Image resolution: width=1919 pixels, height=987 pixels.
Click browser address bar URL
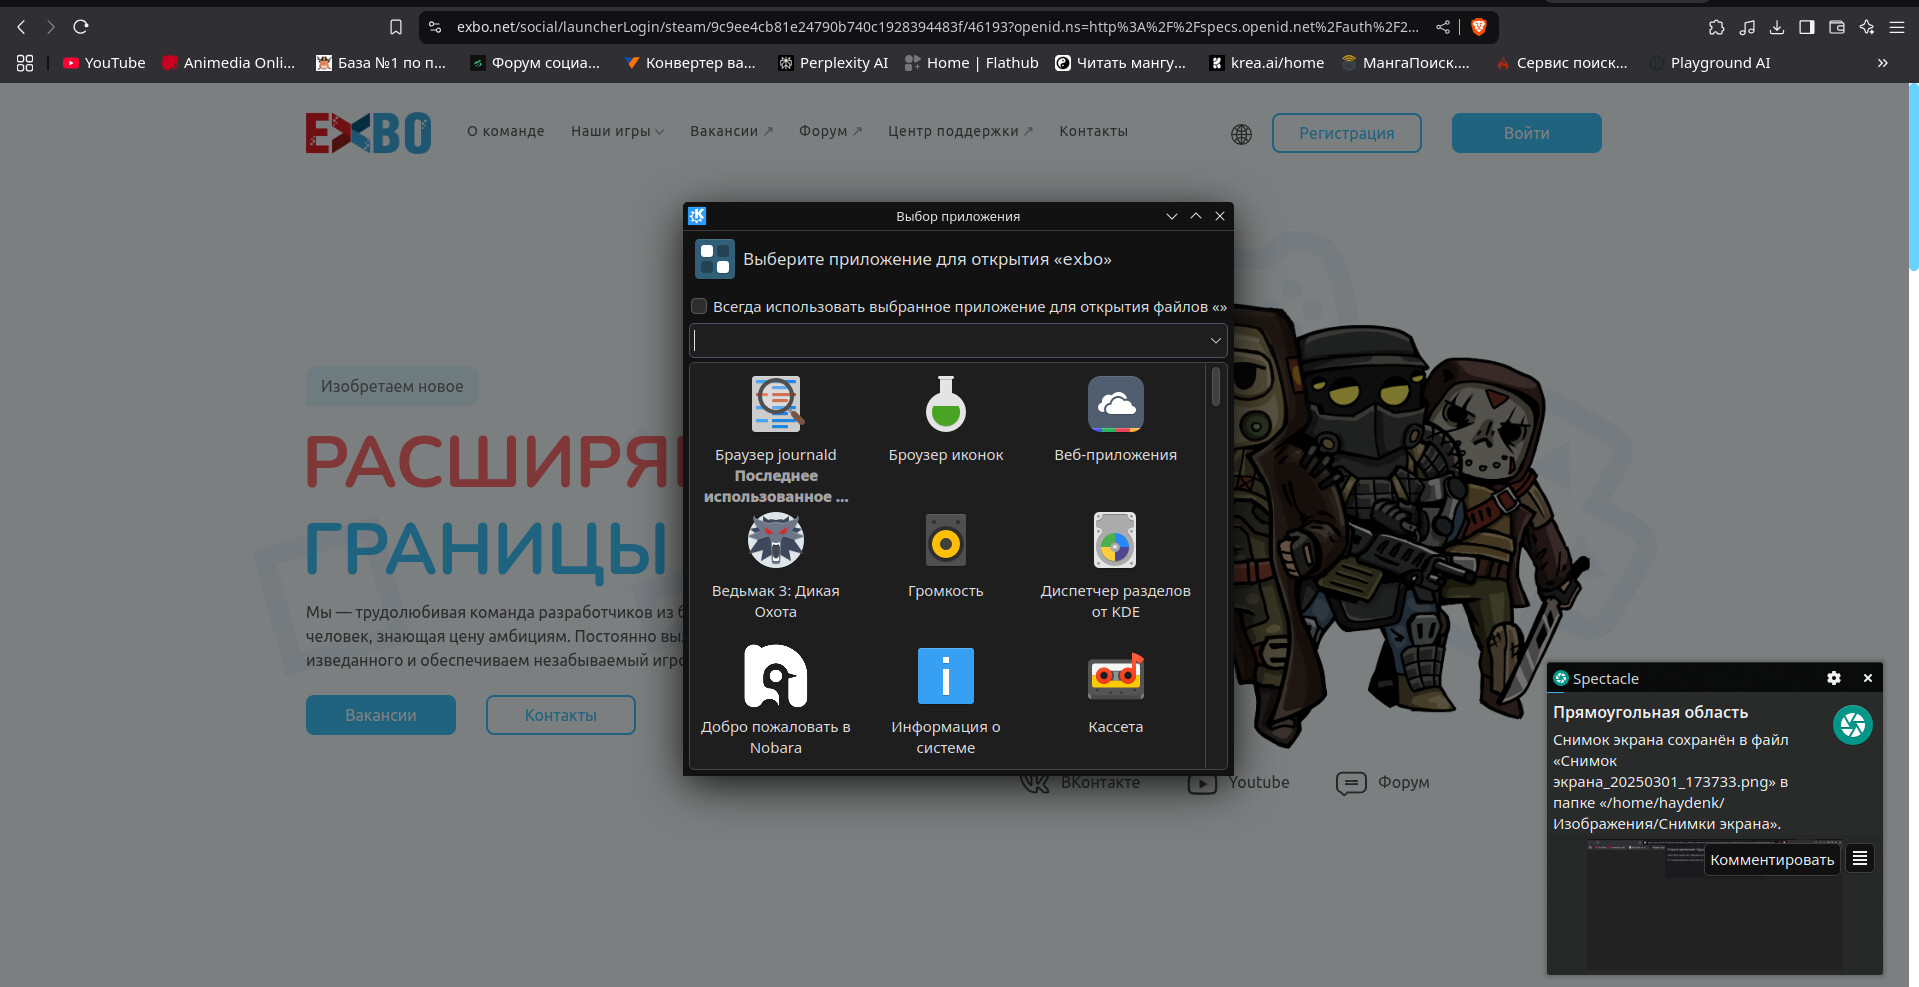pos(938,27)
